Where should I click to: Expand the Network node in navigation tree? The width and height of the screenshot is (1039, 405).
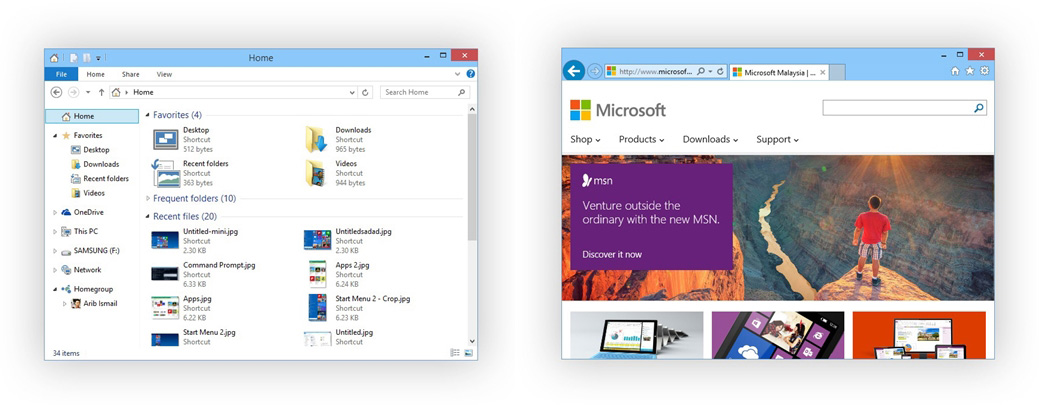point(55,270)
